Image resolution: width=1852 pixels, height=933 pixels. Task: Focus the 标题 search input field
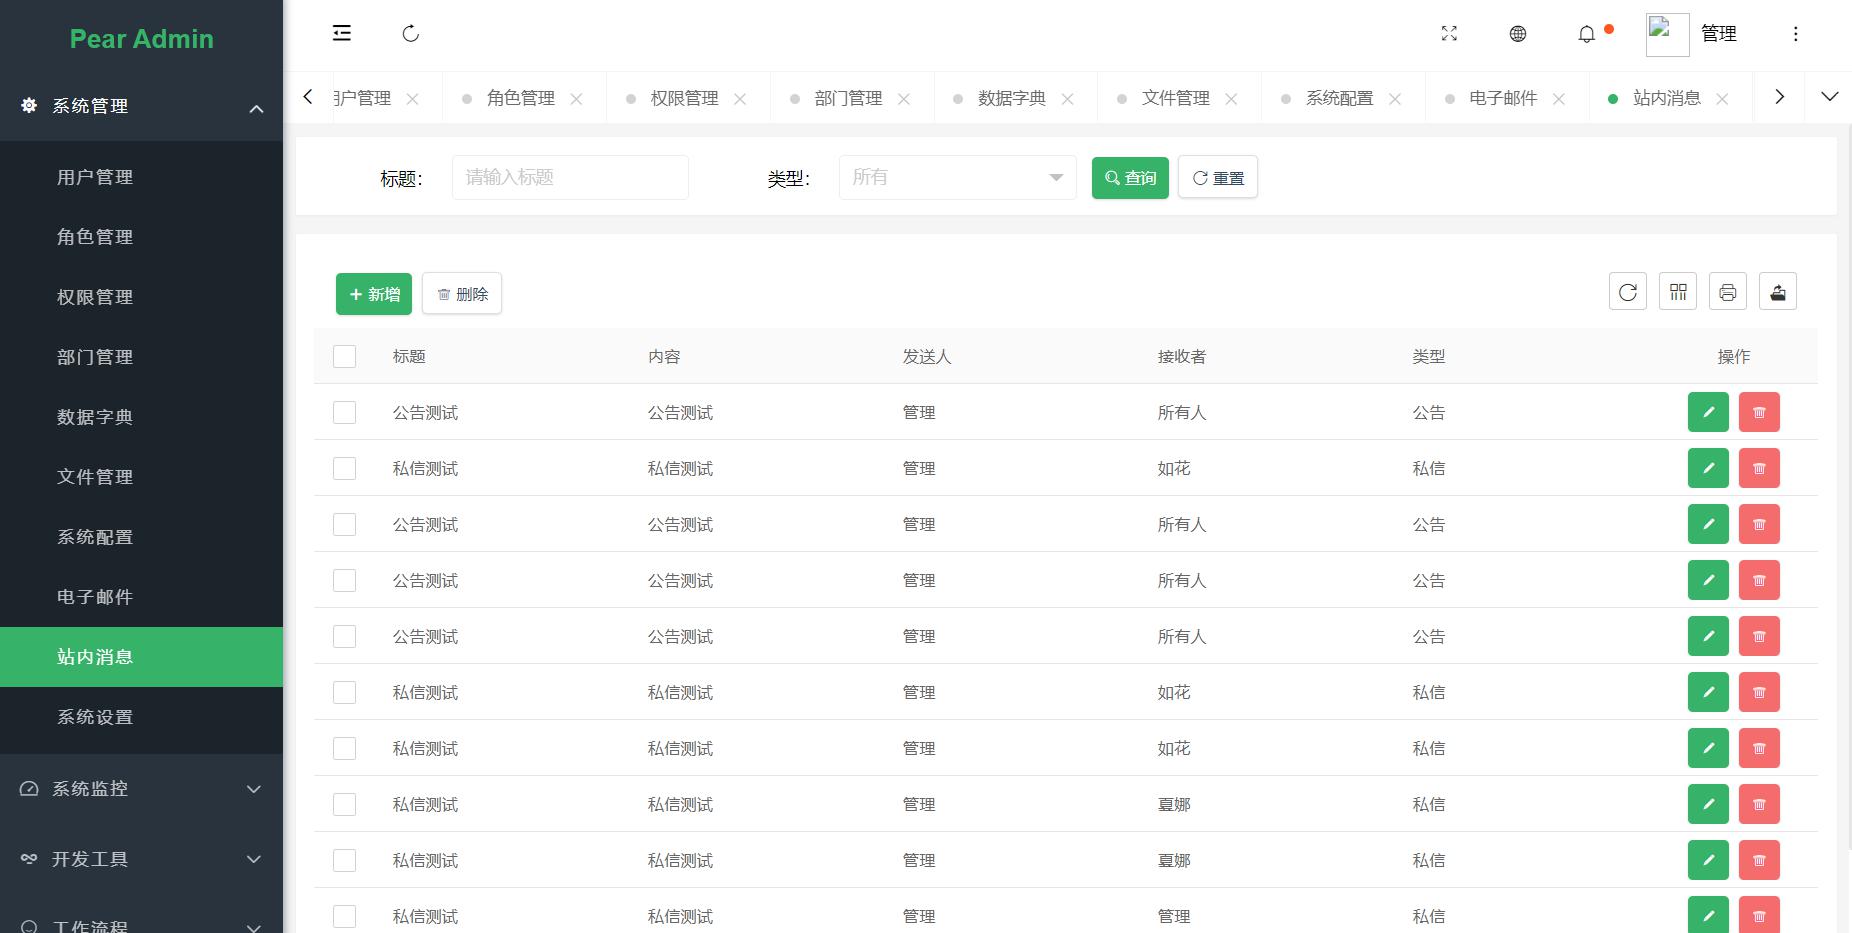[570, 177]
